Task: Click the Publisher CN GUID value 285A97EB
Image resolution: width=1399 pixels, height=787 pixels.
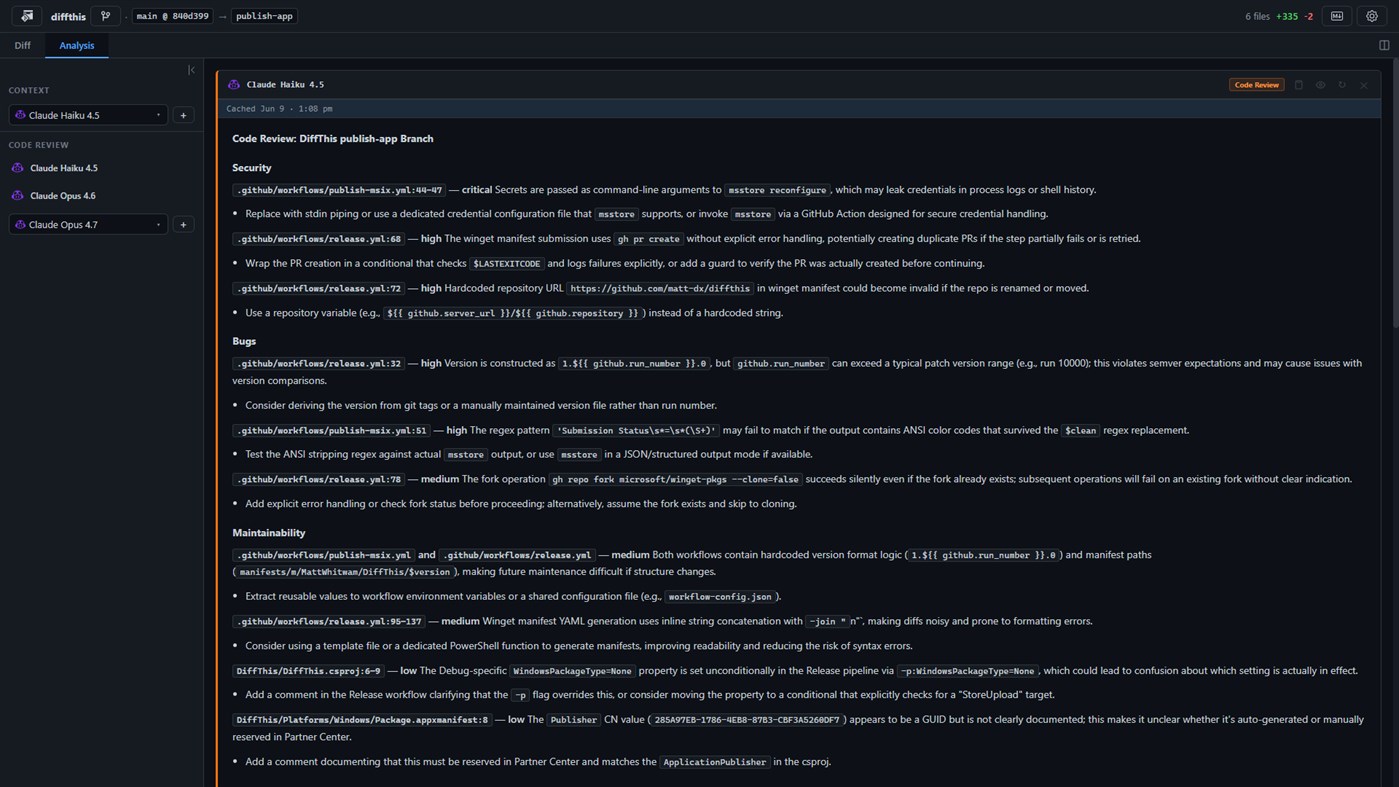Action: (747, 720)
